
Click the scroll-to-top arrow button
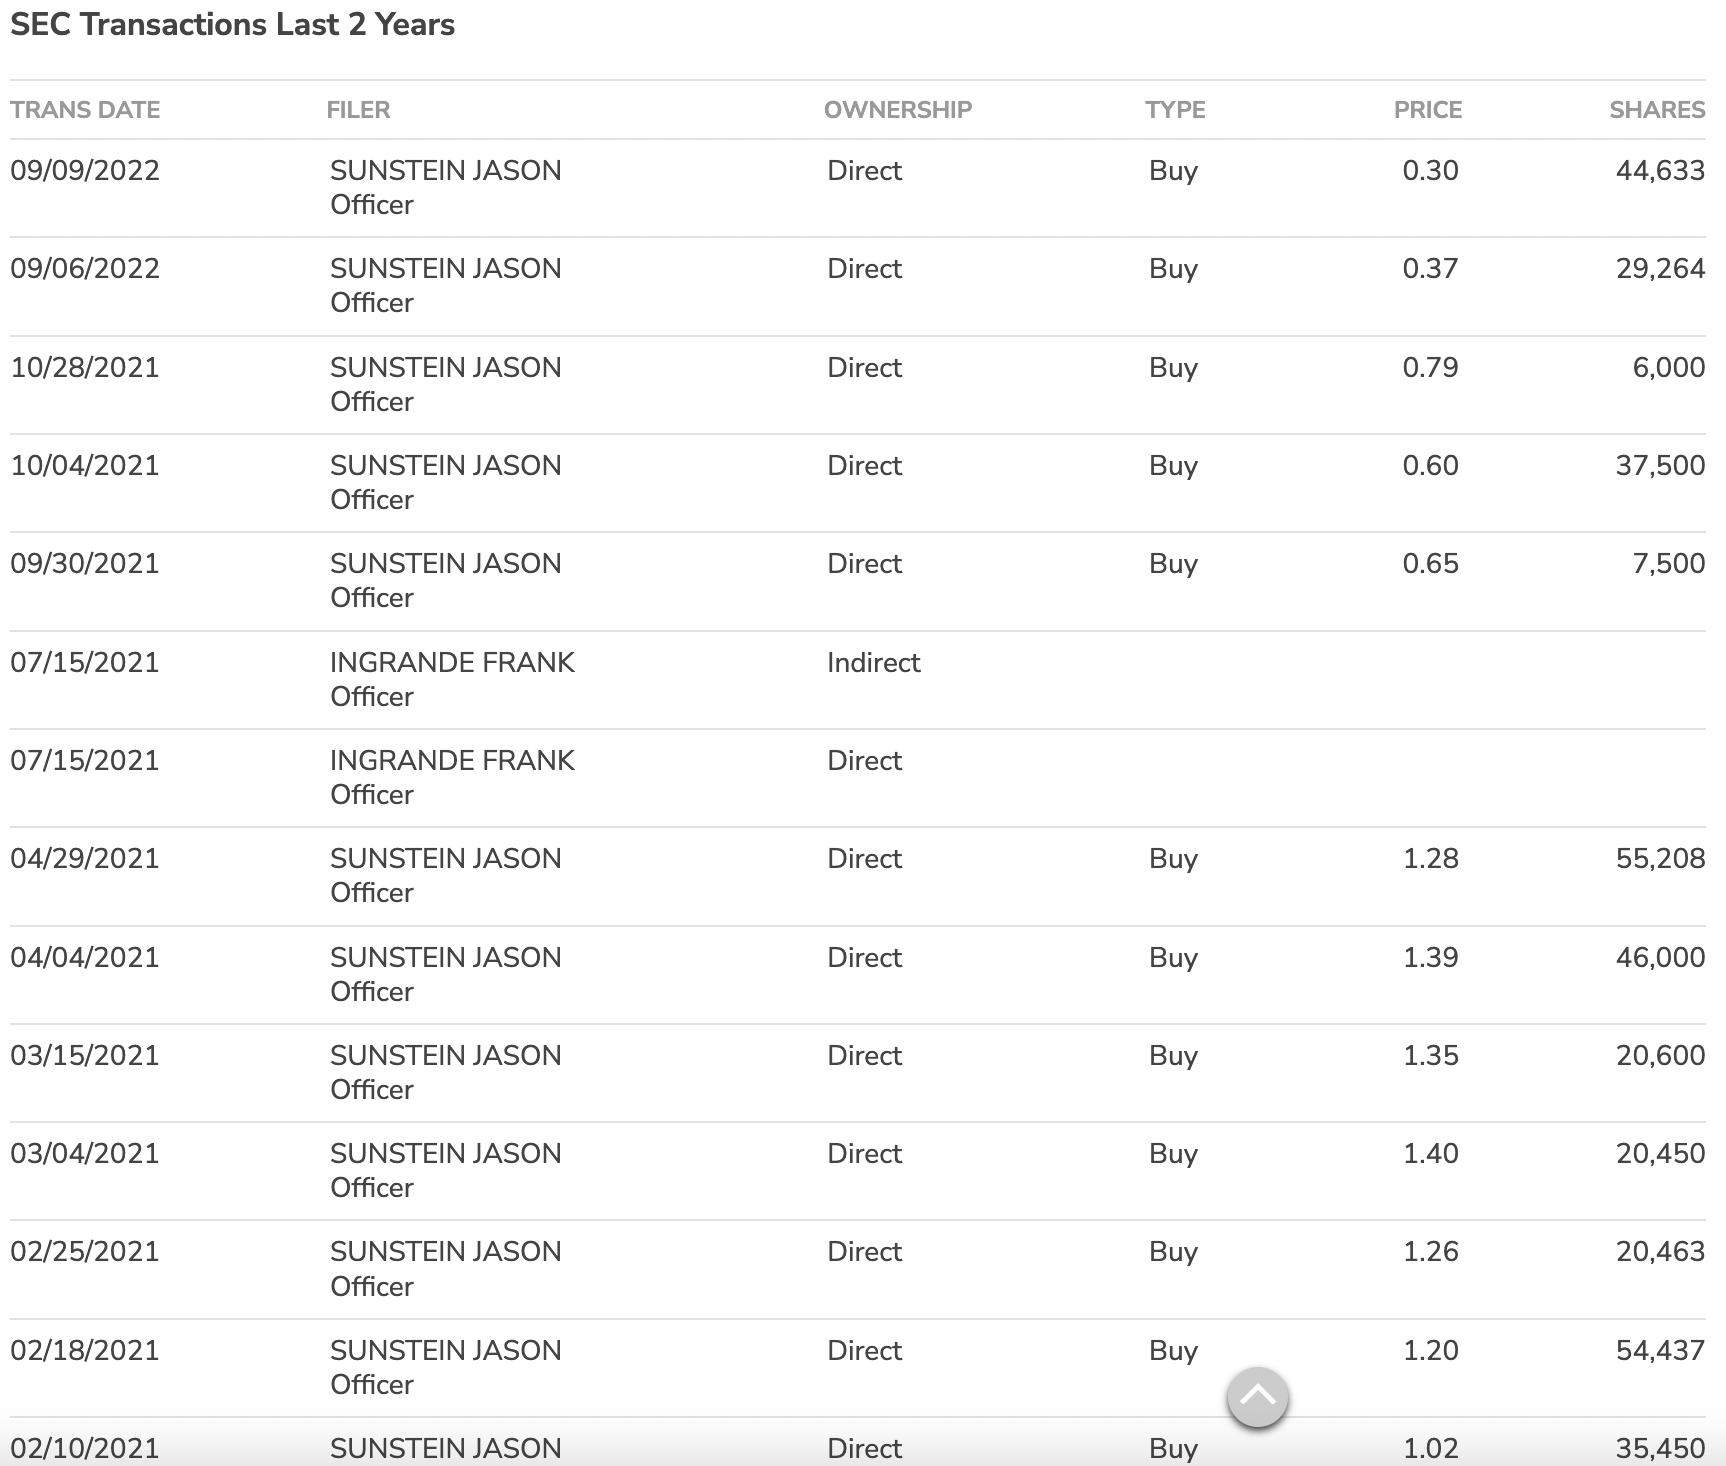(1257, 1397)
